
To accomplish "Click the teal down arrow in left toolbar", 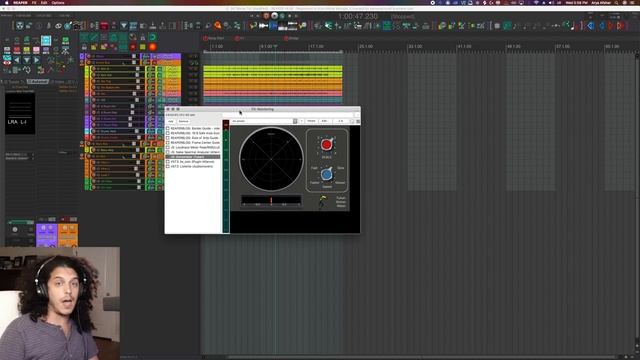I will pyautogui.click(x=27, y=60).
